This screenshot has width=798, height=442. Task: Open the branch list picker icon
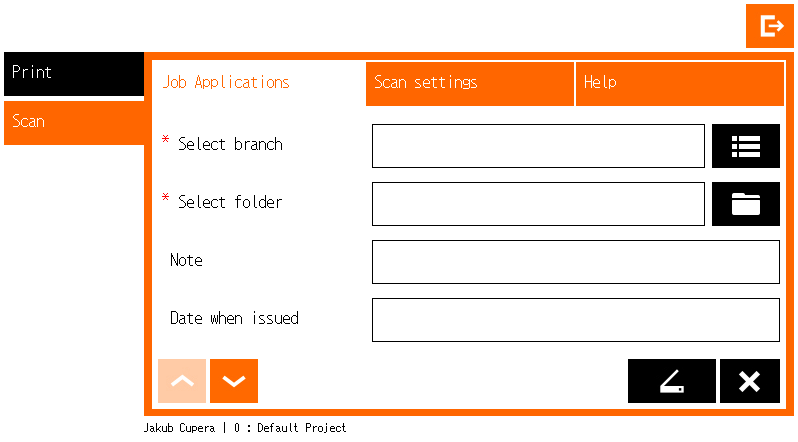pos(745,146)
